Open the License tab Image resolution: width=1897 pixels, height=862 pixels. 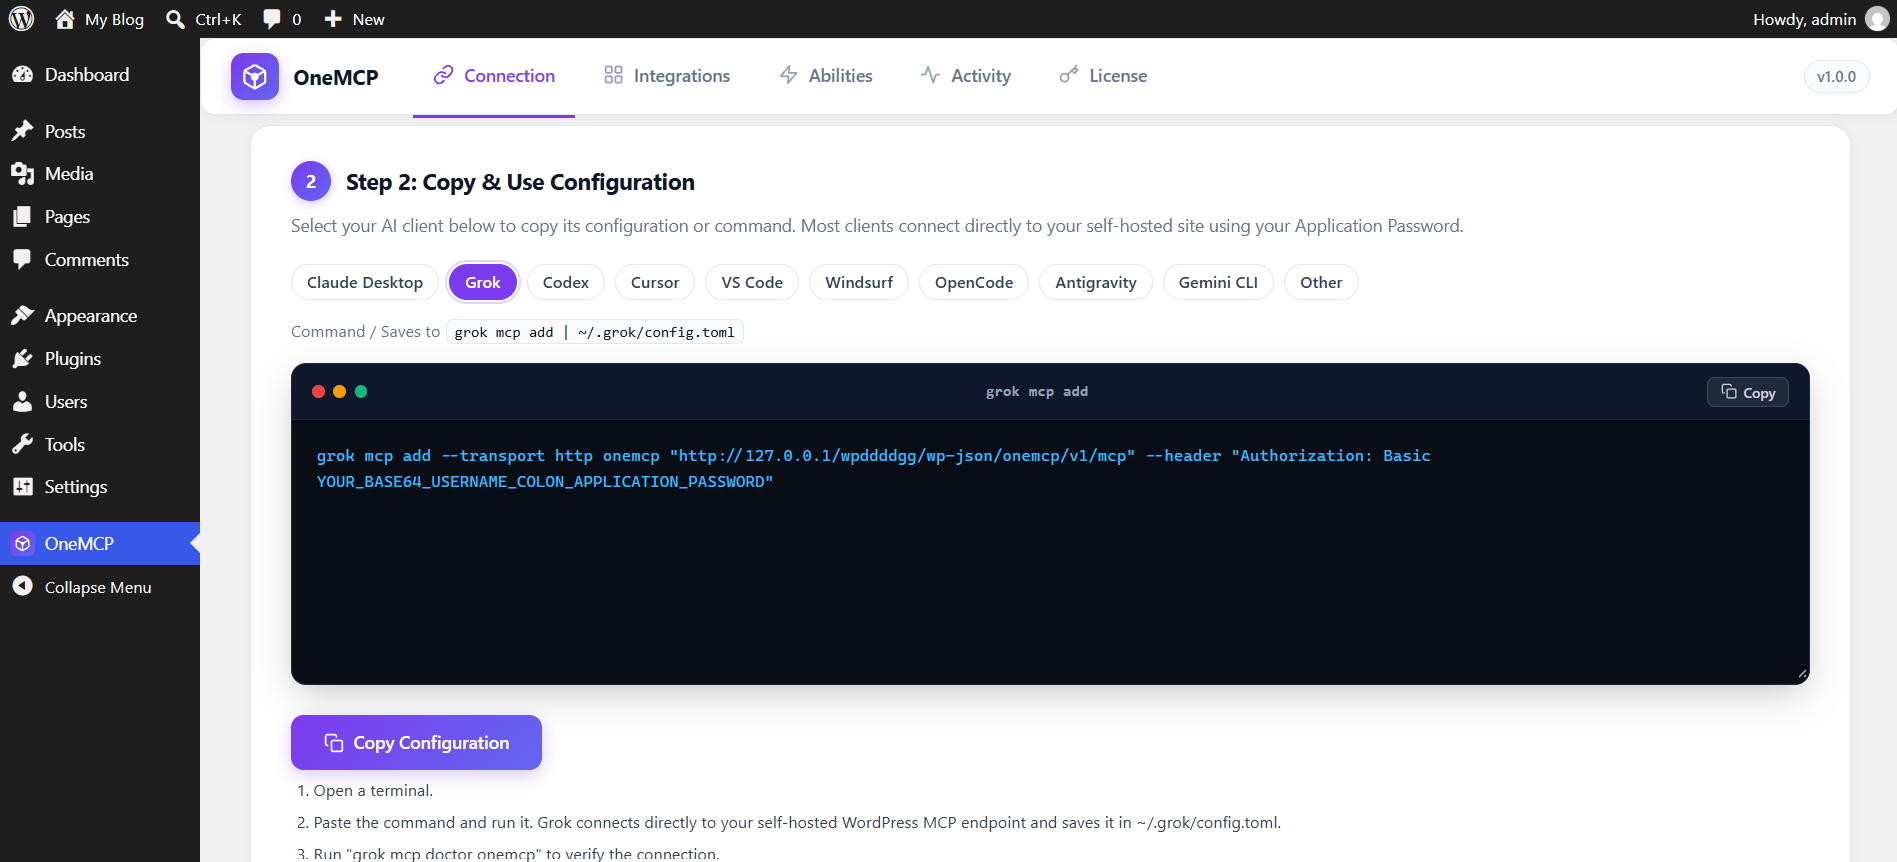click(1104, 76)
